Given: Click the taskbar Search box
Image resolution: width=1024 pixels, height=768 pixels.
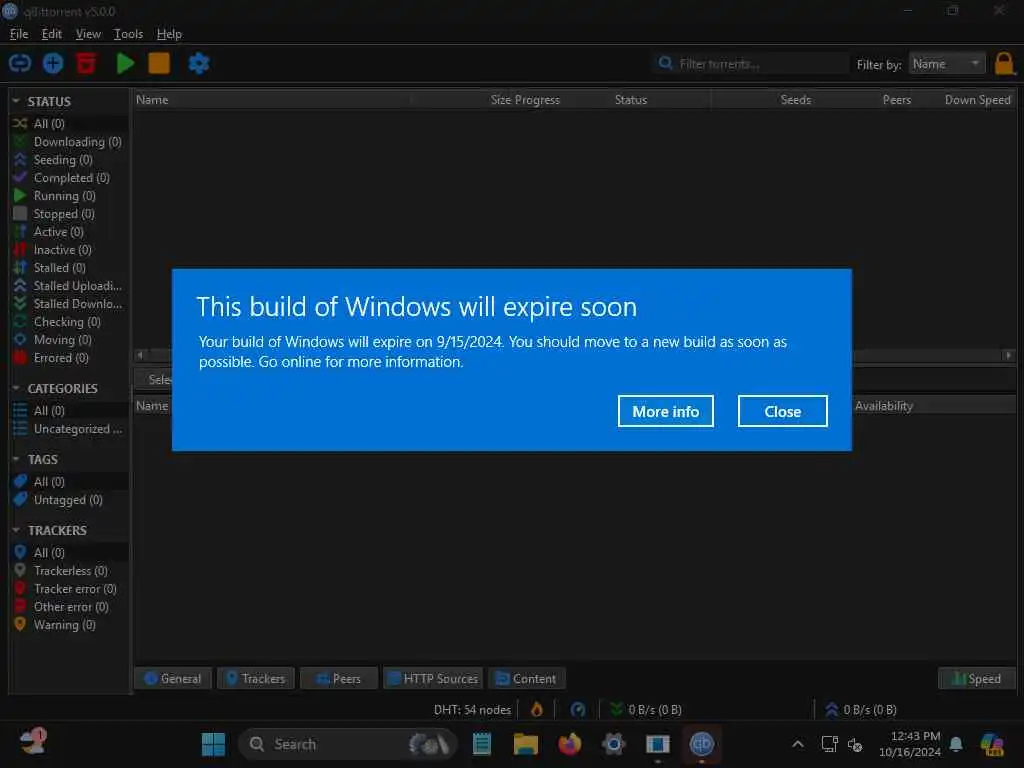Looking at the screenshot, I should [x=347, y=744].
